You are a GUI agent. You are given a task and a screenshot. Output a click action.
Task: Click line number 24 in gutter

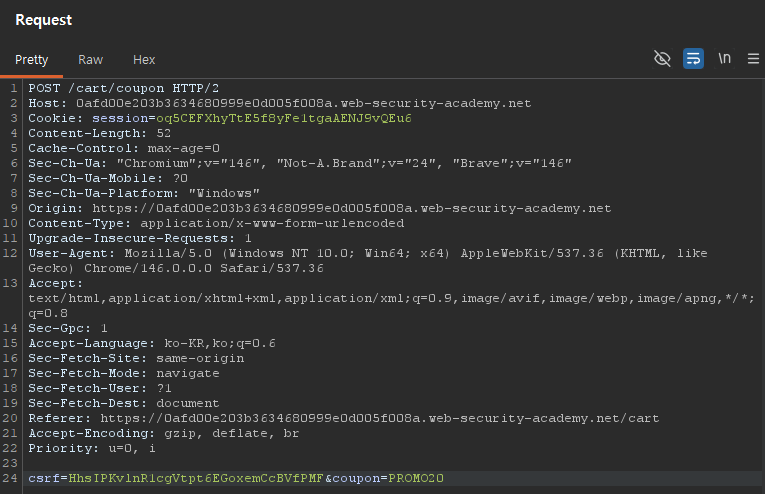pyautogui.click(x=13, y=479)
